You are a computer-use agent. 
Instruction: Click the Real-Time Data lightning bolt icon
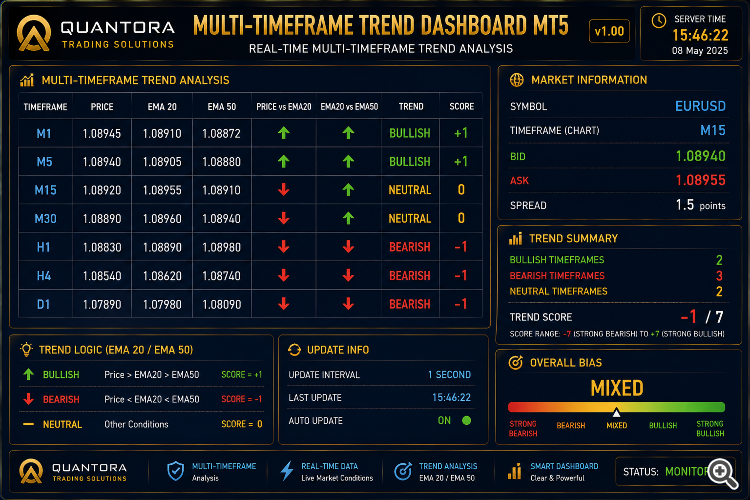(x=287, y=471)
